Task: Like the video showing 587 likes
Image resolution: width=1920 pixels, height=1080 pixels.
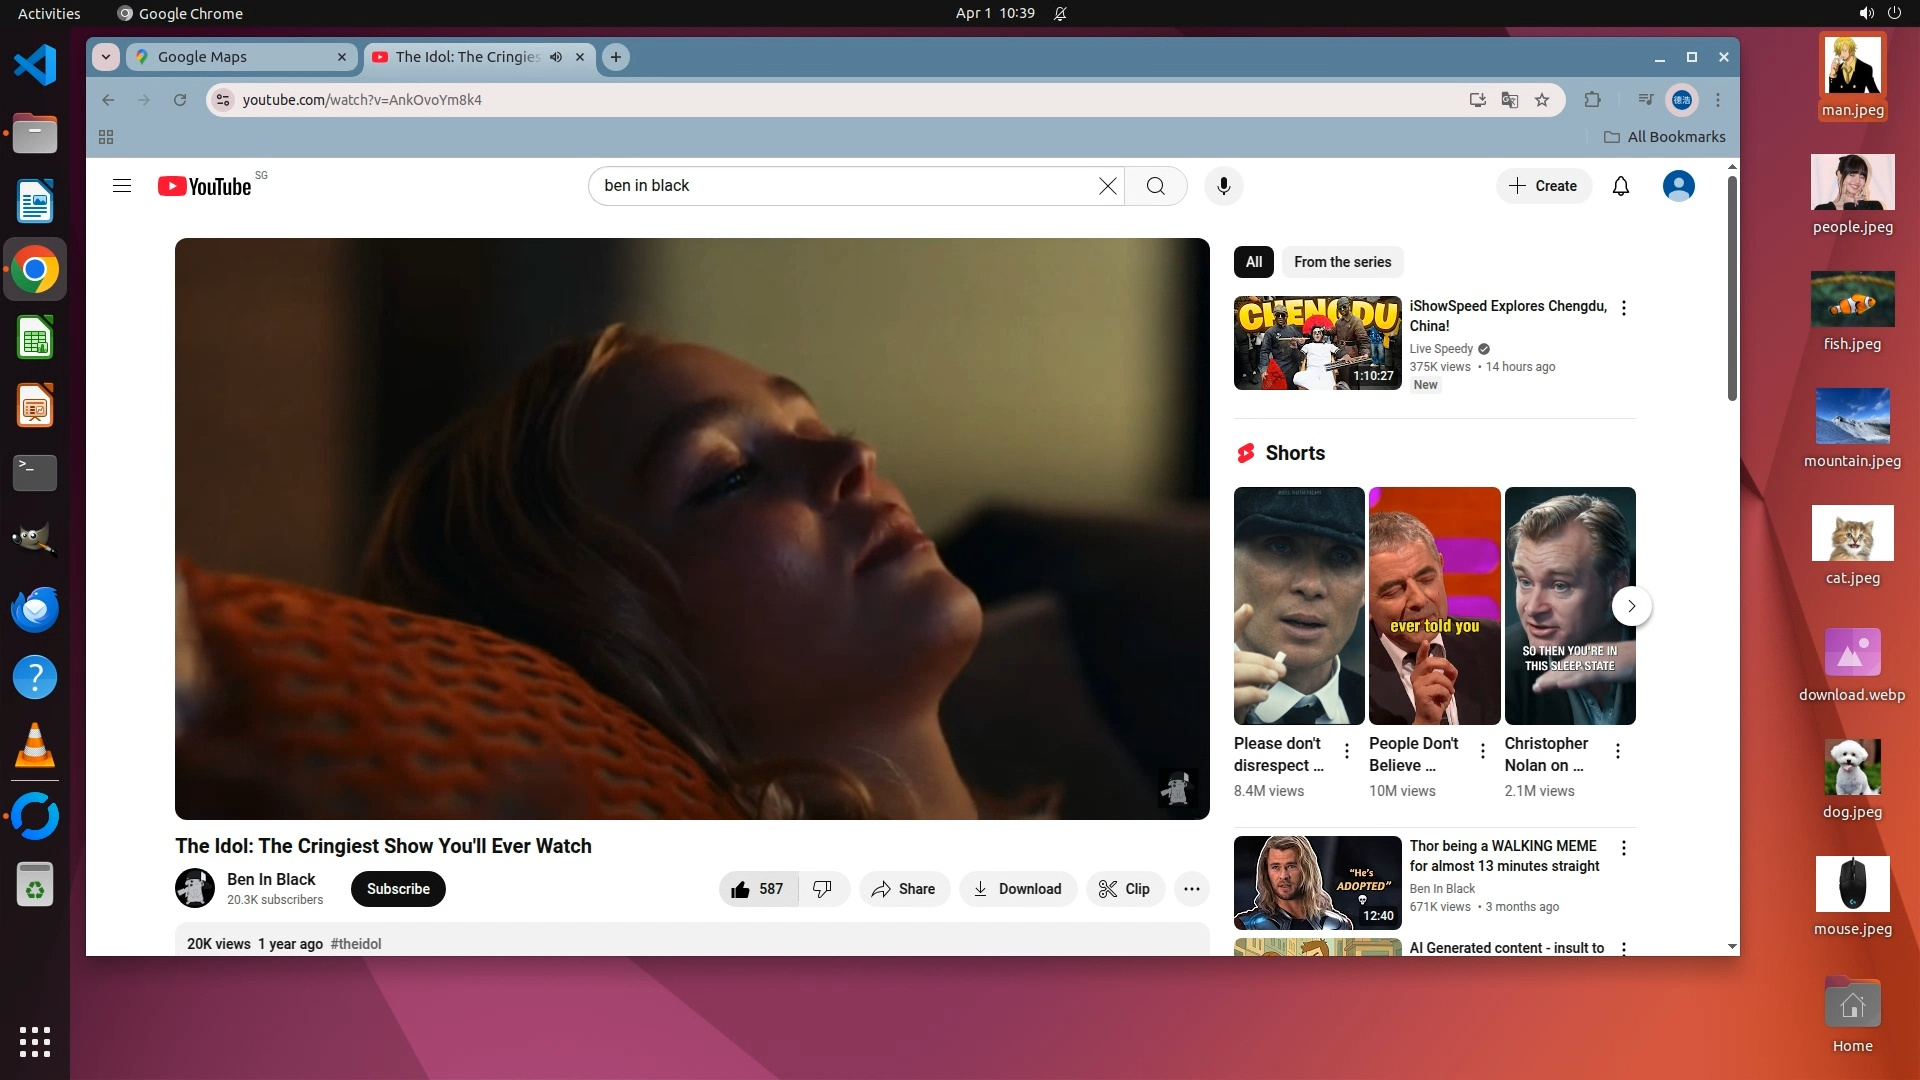Action: (x=758, y=889)
